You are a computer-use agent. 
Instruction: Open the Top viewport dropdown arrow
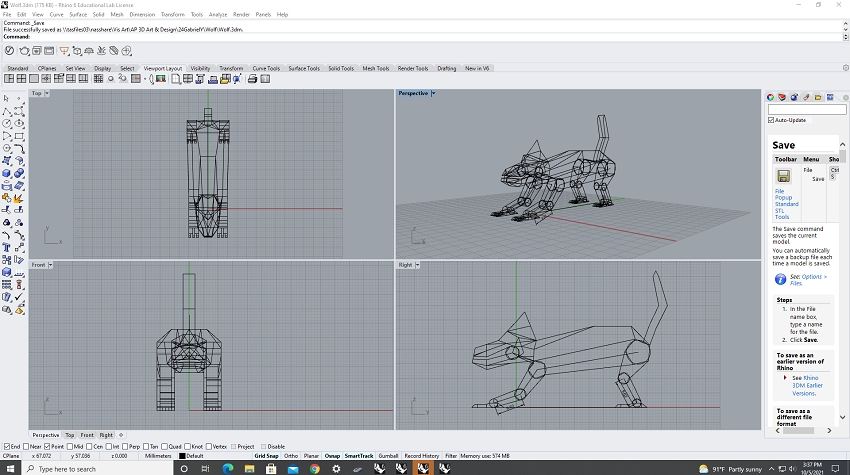[48, 93]
